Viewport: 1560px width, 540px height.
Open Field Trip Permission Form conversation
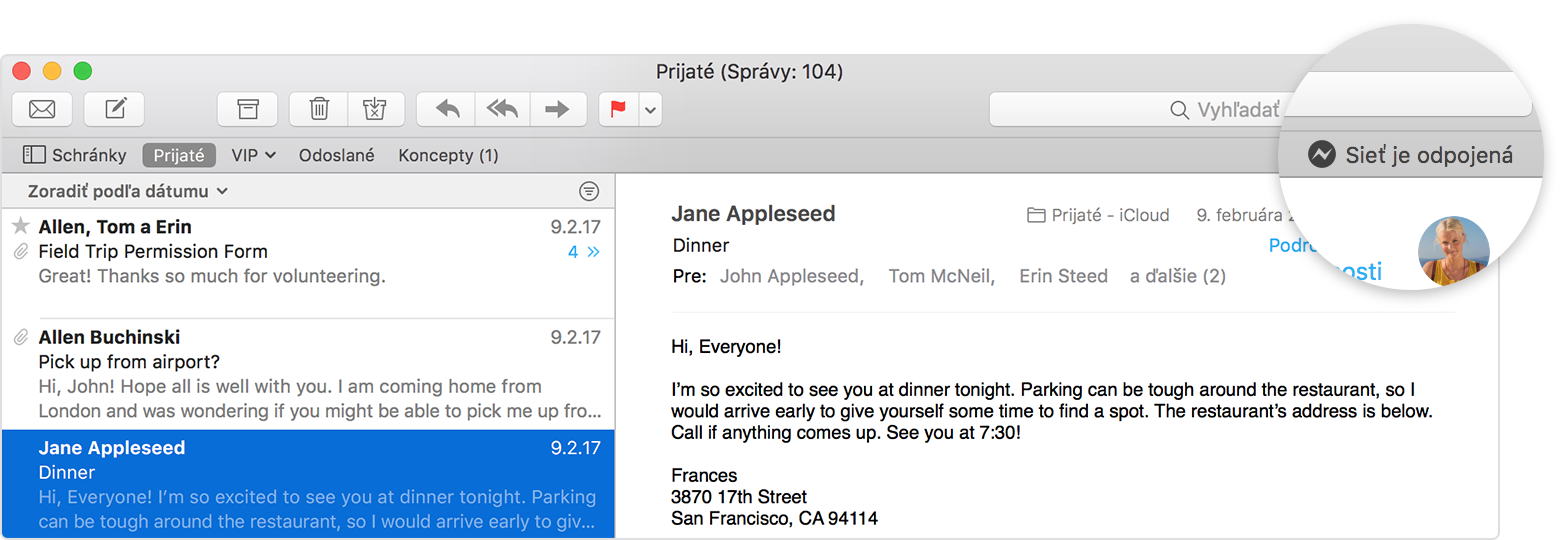pos(308,264)
